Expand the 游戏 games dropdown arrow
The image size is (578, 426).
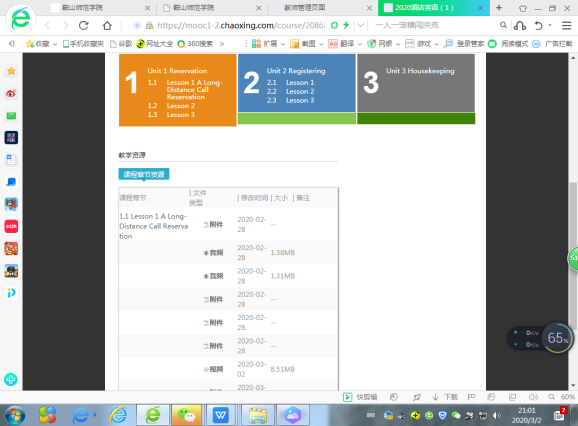[436, 44]
